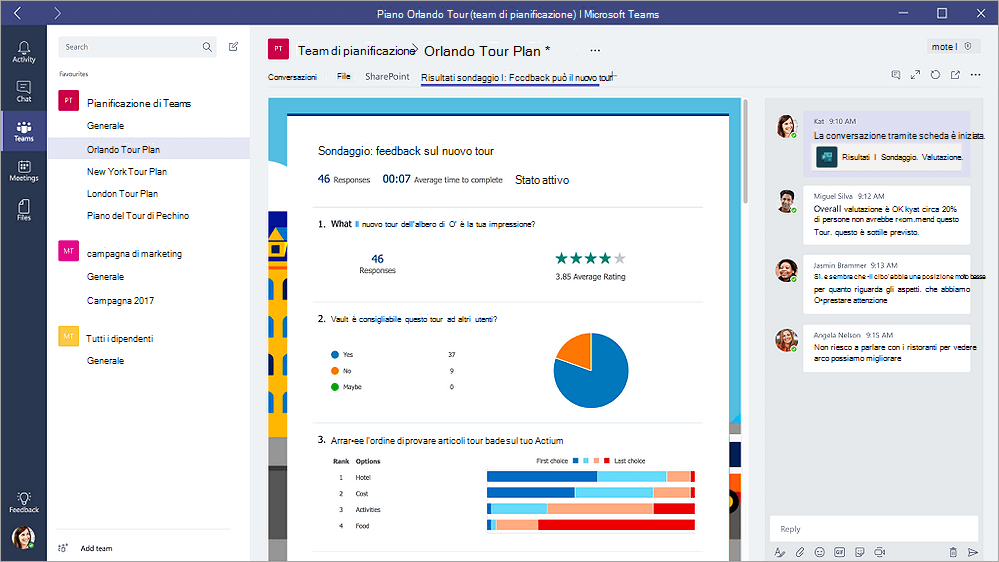Click the add team icon

(62, 548)
